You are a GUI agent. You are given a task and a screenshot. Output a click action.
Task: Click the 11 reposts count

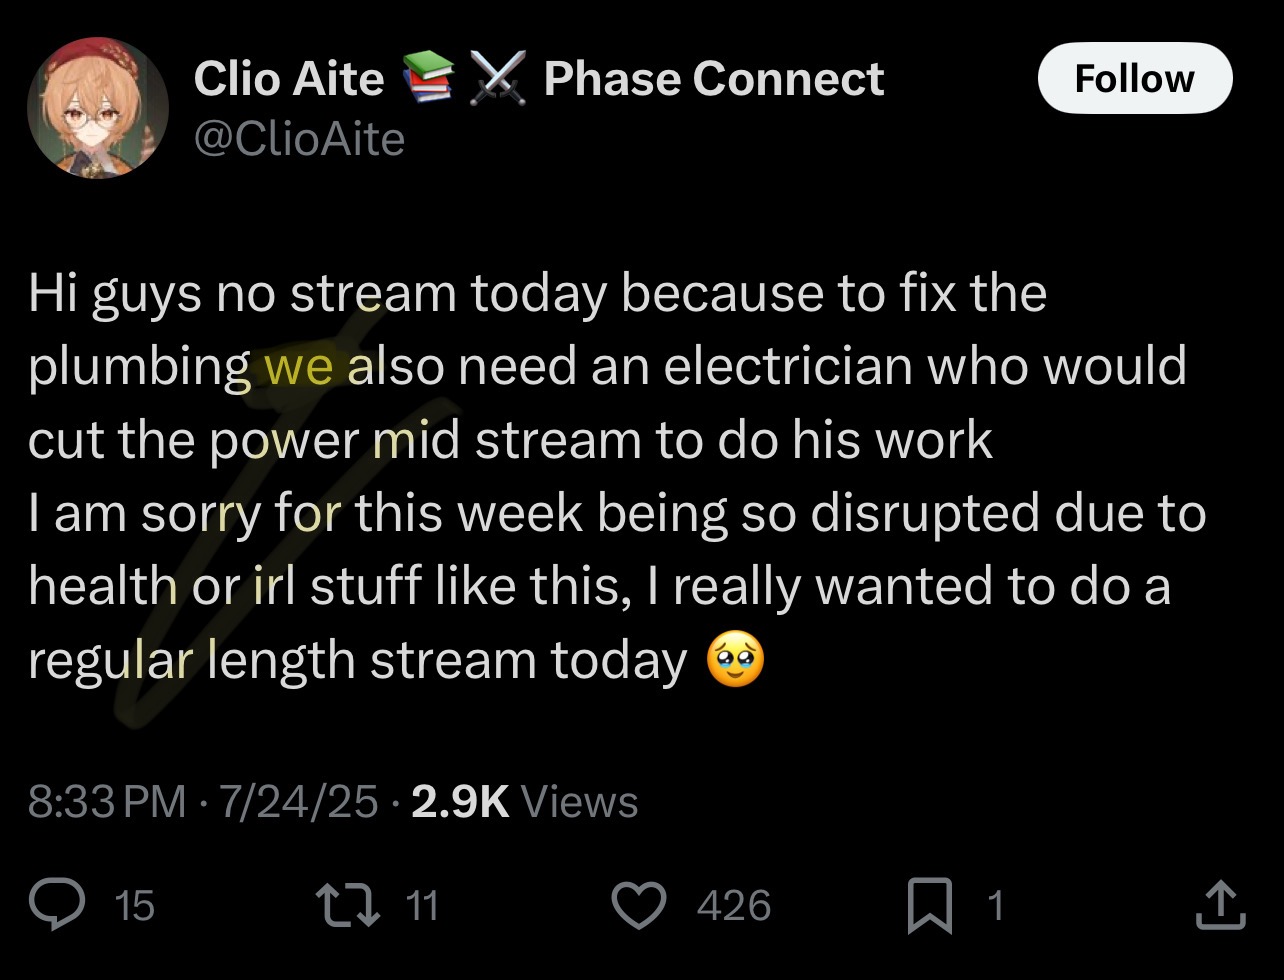pos(422,905)
